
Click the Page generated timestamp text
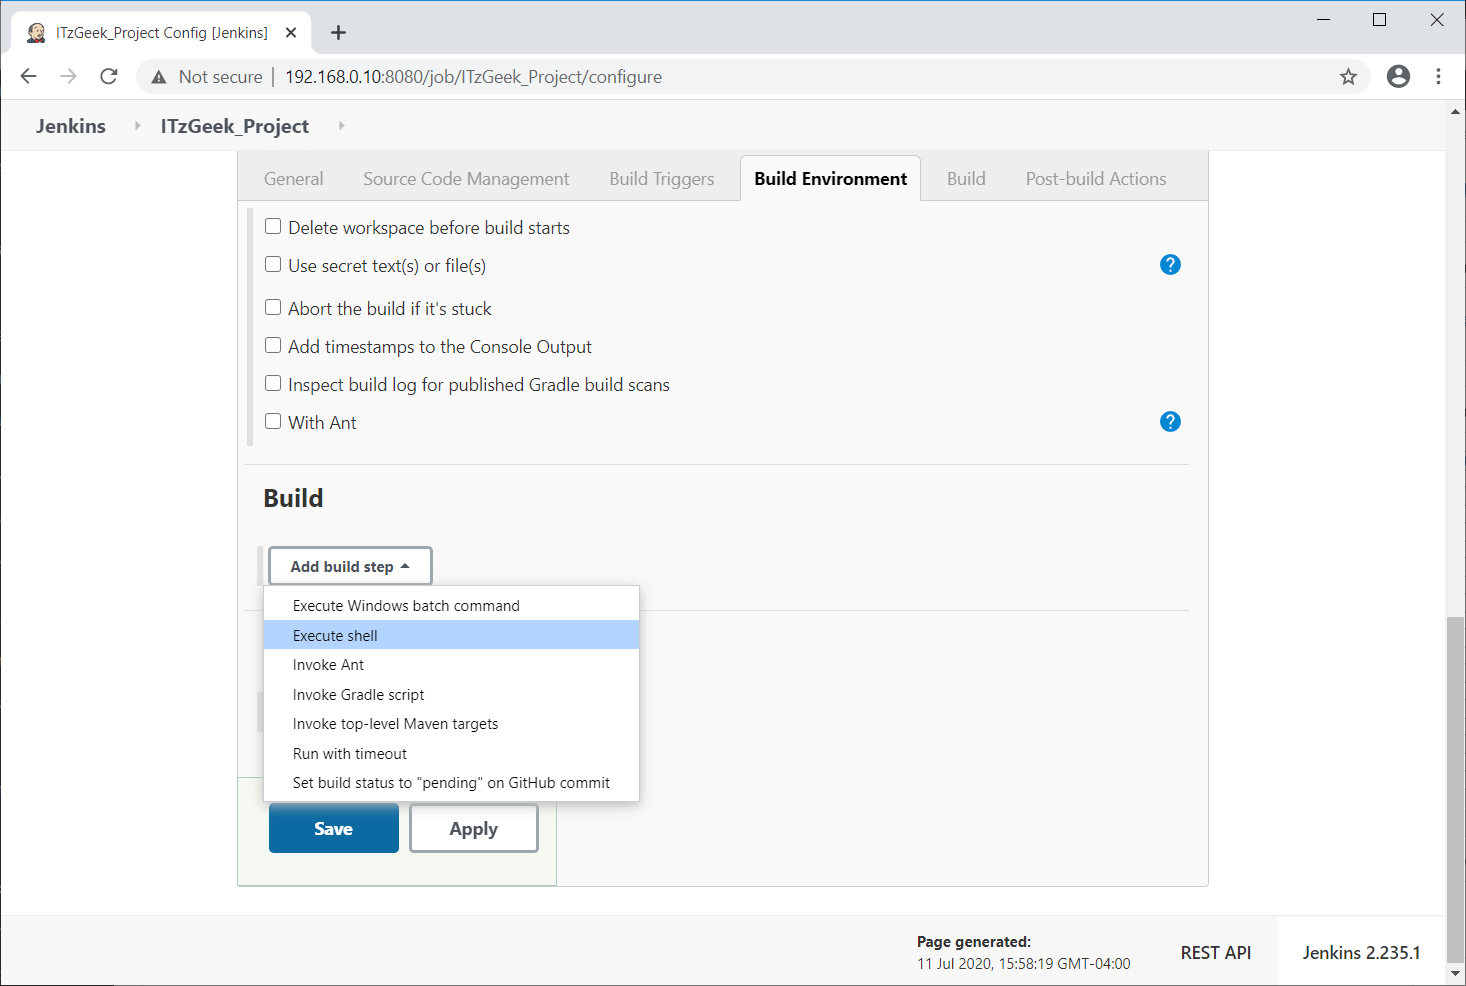coord(1024,964)
